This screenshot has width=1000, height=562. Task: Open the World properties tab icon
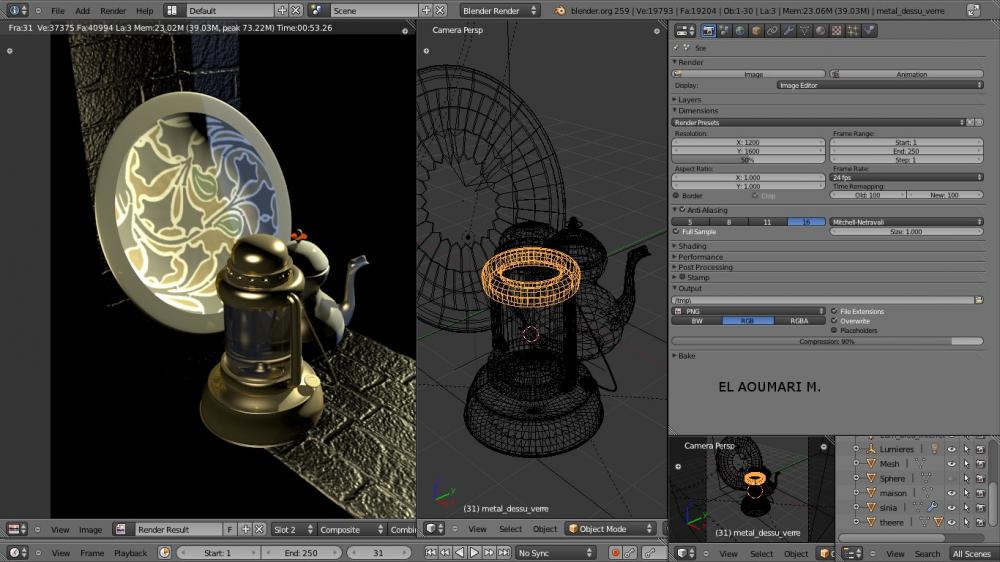741,31
